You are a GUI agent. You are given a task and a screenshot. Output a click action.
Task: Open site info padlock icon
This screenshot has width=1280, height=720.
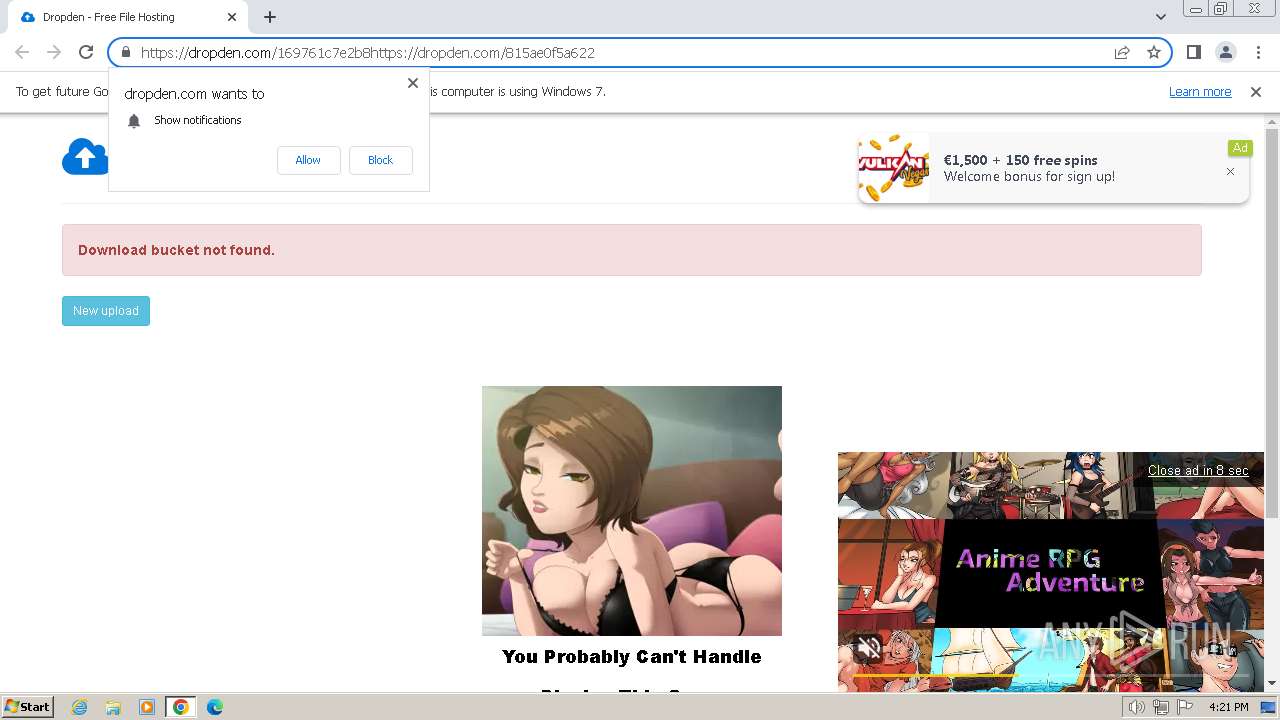[x=125, y=53]
